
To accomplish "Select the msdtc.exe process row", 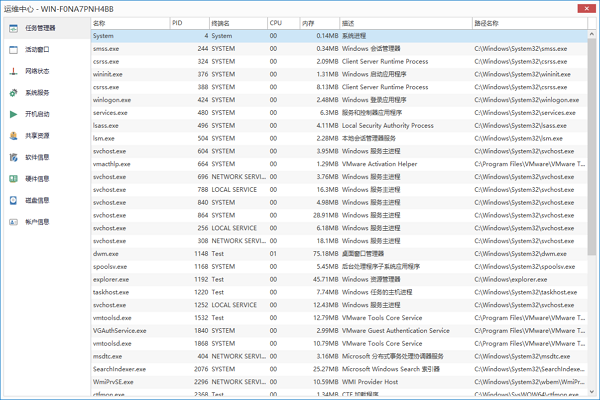I will point(339,356).
